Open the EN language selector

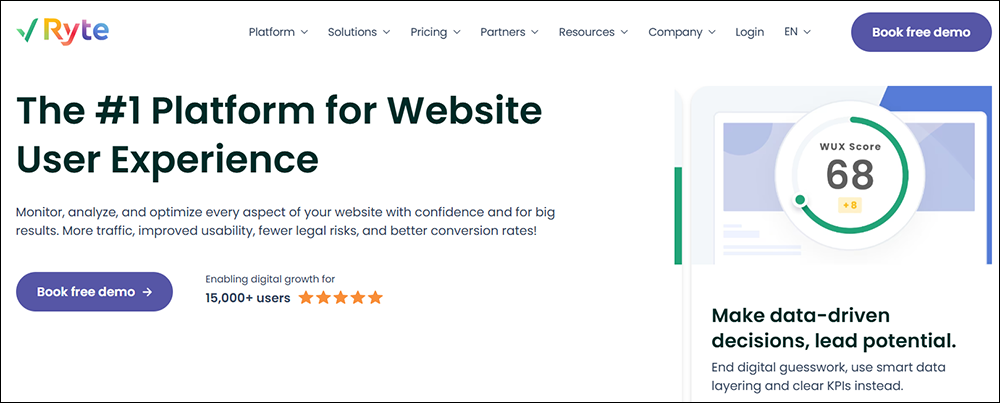click(x=797, y=32)
